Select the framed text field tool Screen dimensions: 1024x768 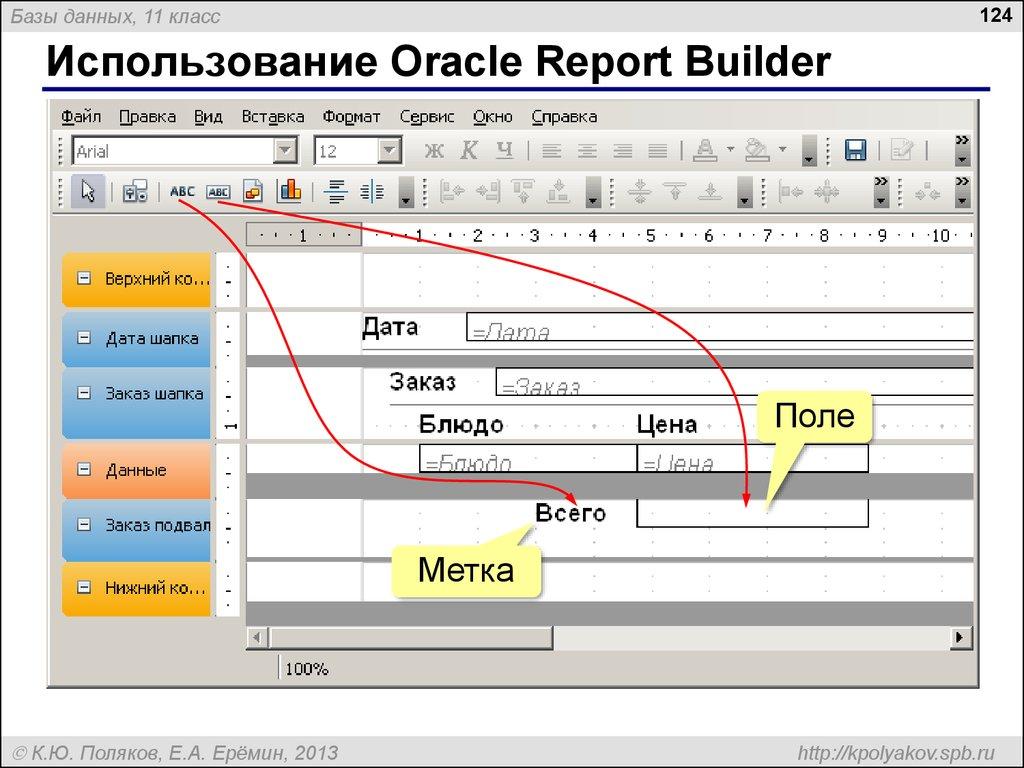click(x=219, y=191)
